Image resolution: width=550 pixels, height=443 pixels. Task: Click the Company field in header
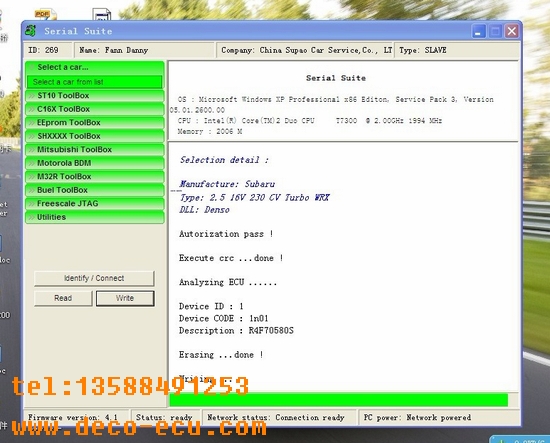(304, 50)
